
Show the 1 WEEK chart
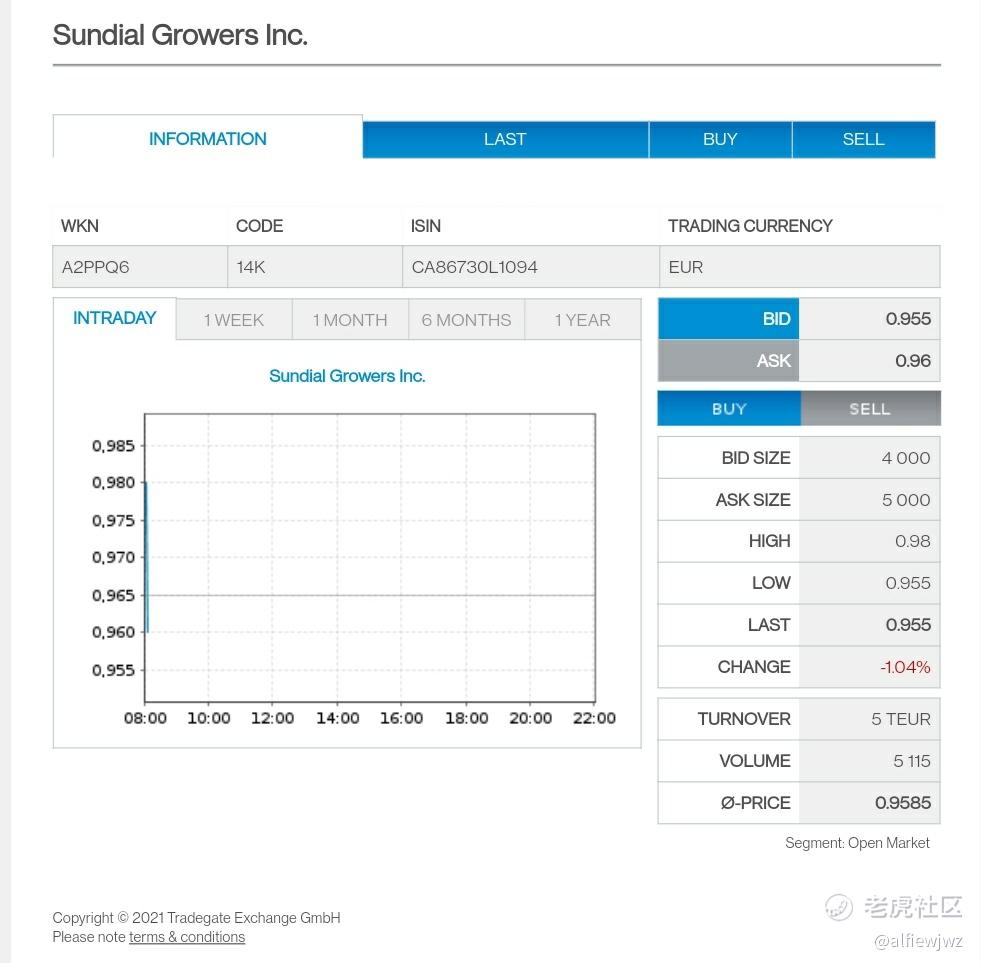(234, 320)
